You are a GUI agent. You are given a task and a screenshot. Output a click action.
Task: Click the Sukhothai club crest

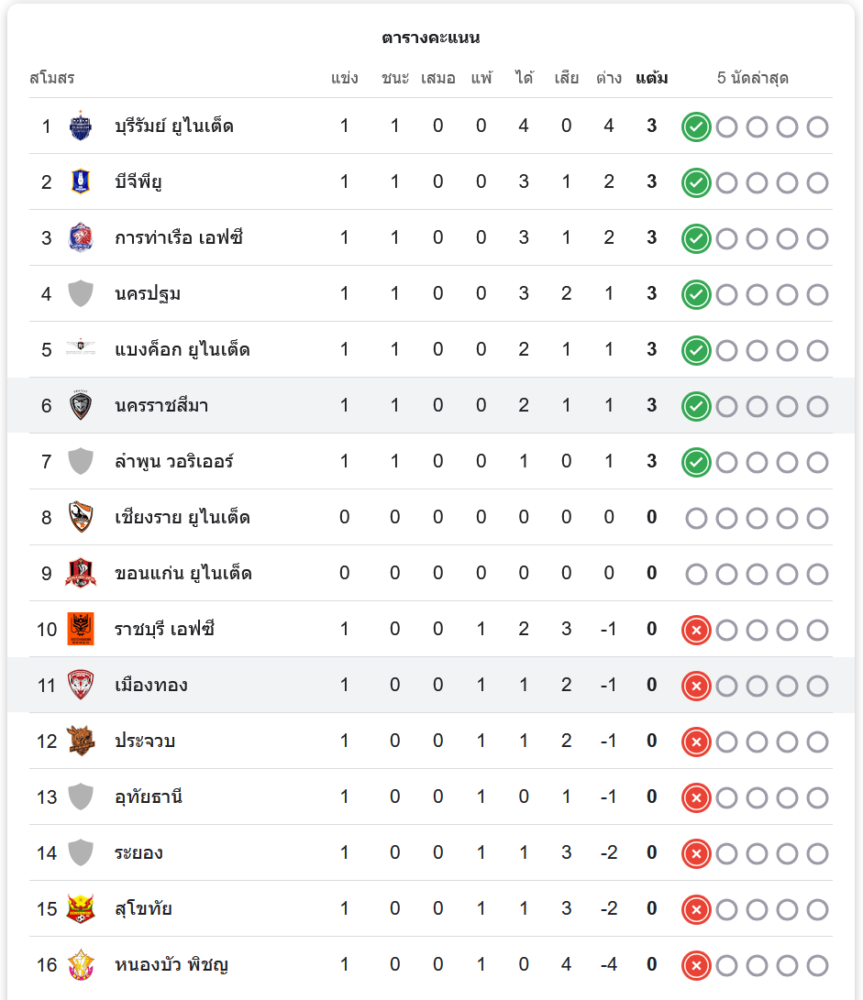coord(80,909)
